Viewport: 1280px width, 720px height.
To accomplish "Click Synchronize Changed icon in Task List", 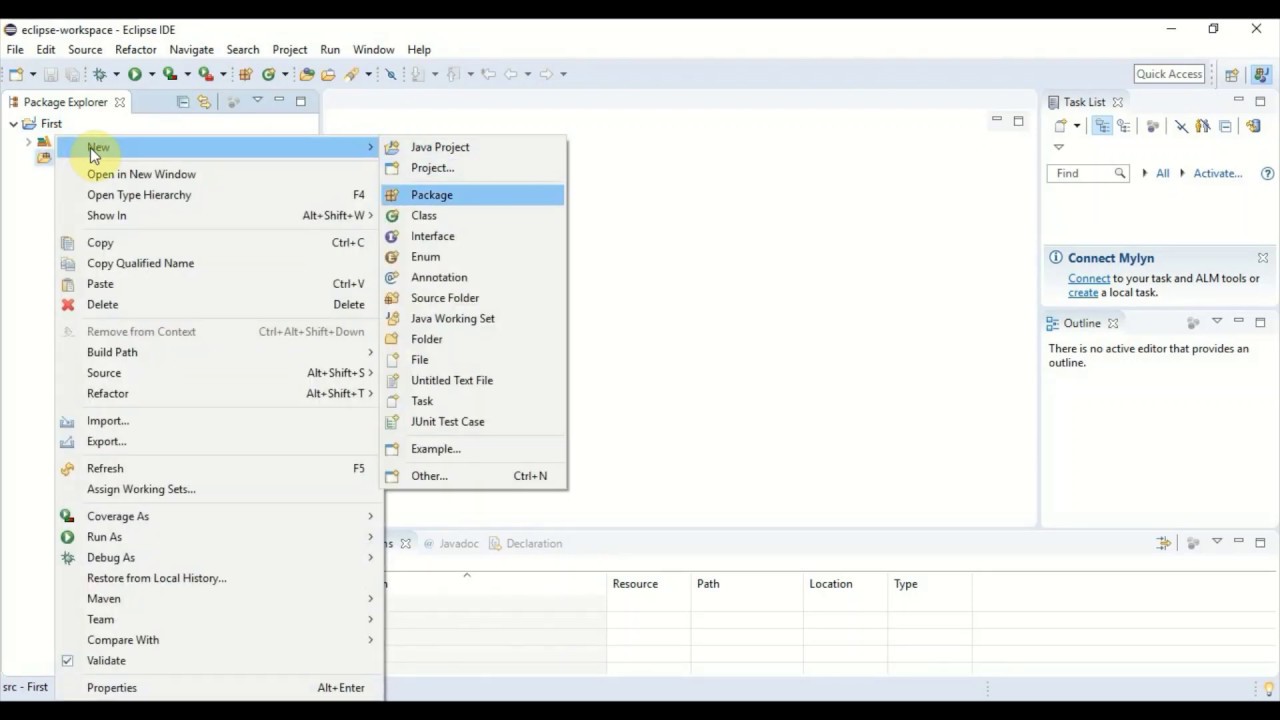I will coord(1253,126).
